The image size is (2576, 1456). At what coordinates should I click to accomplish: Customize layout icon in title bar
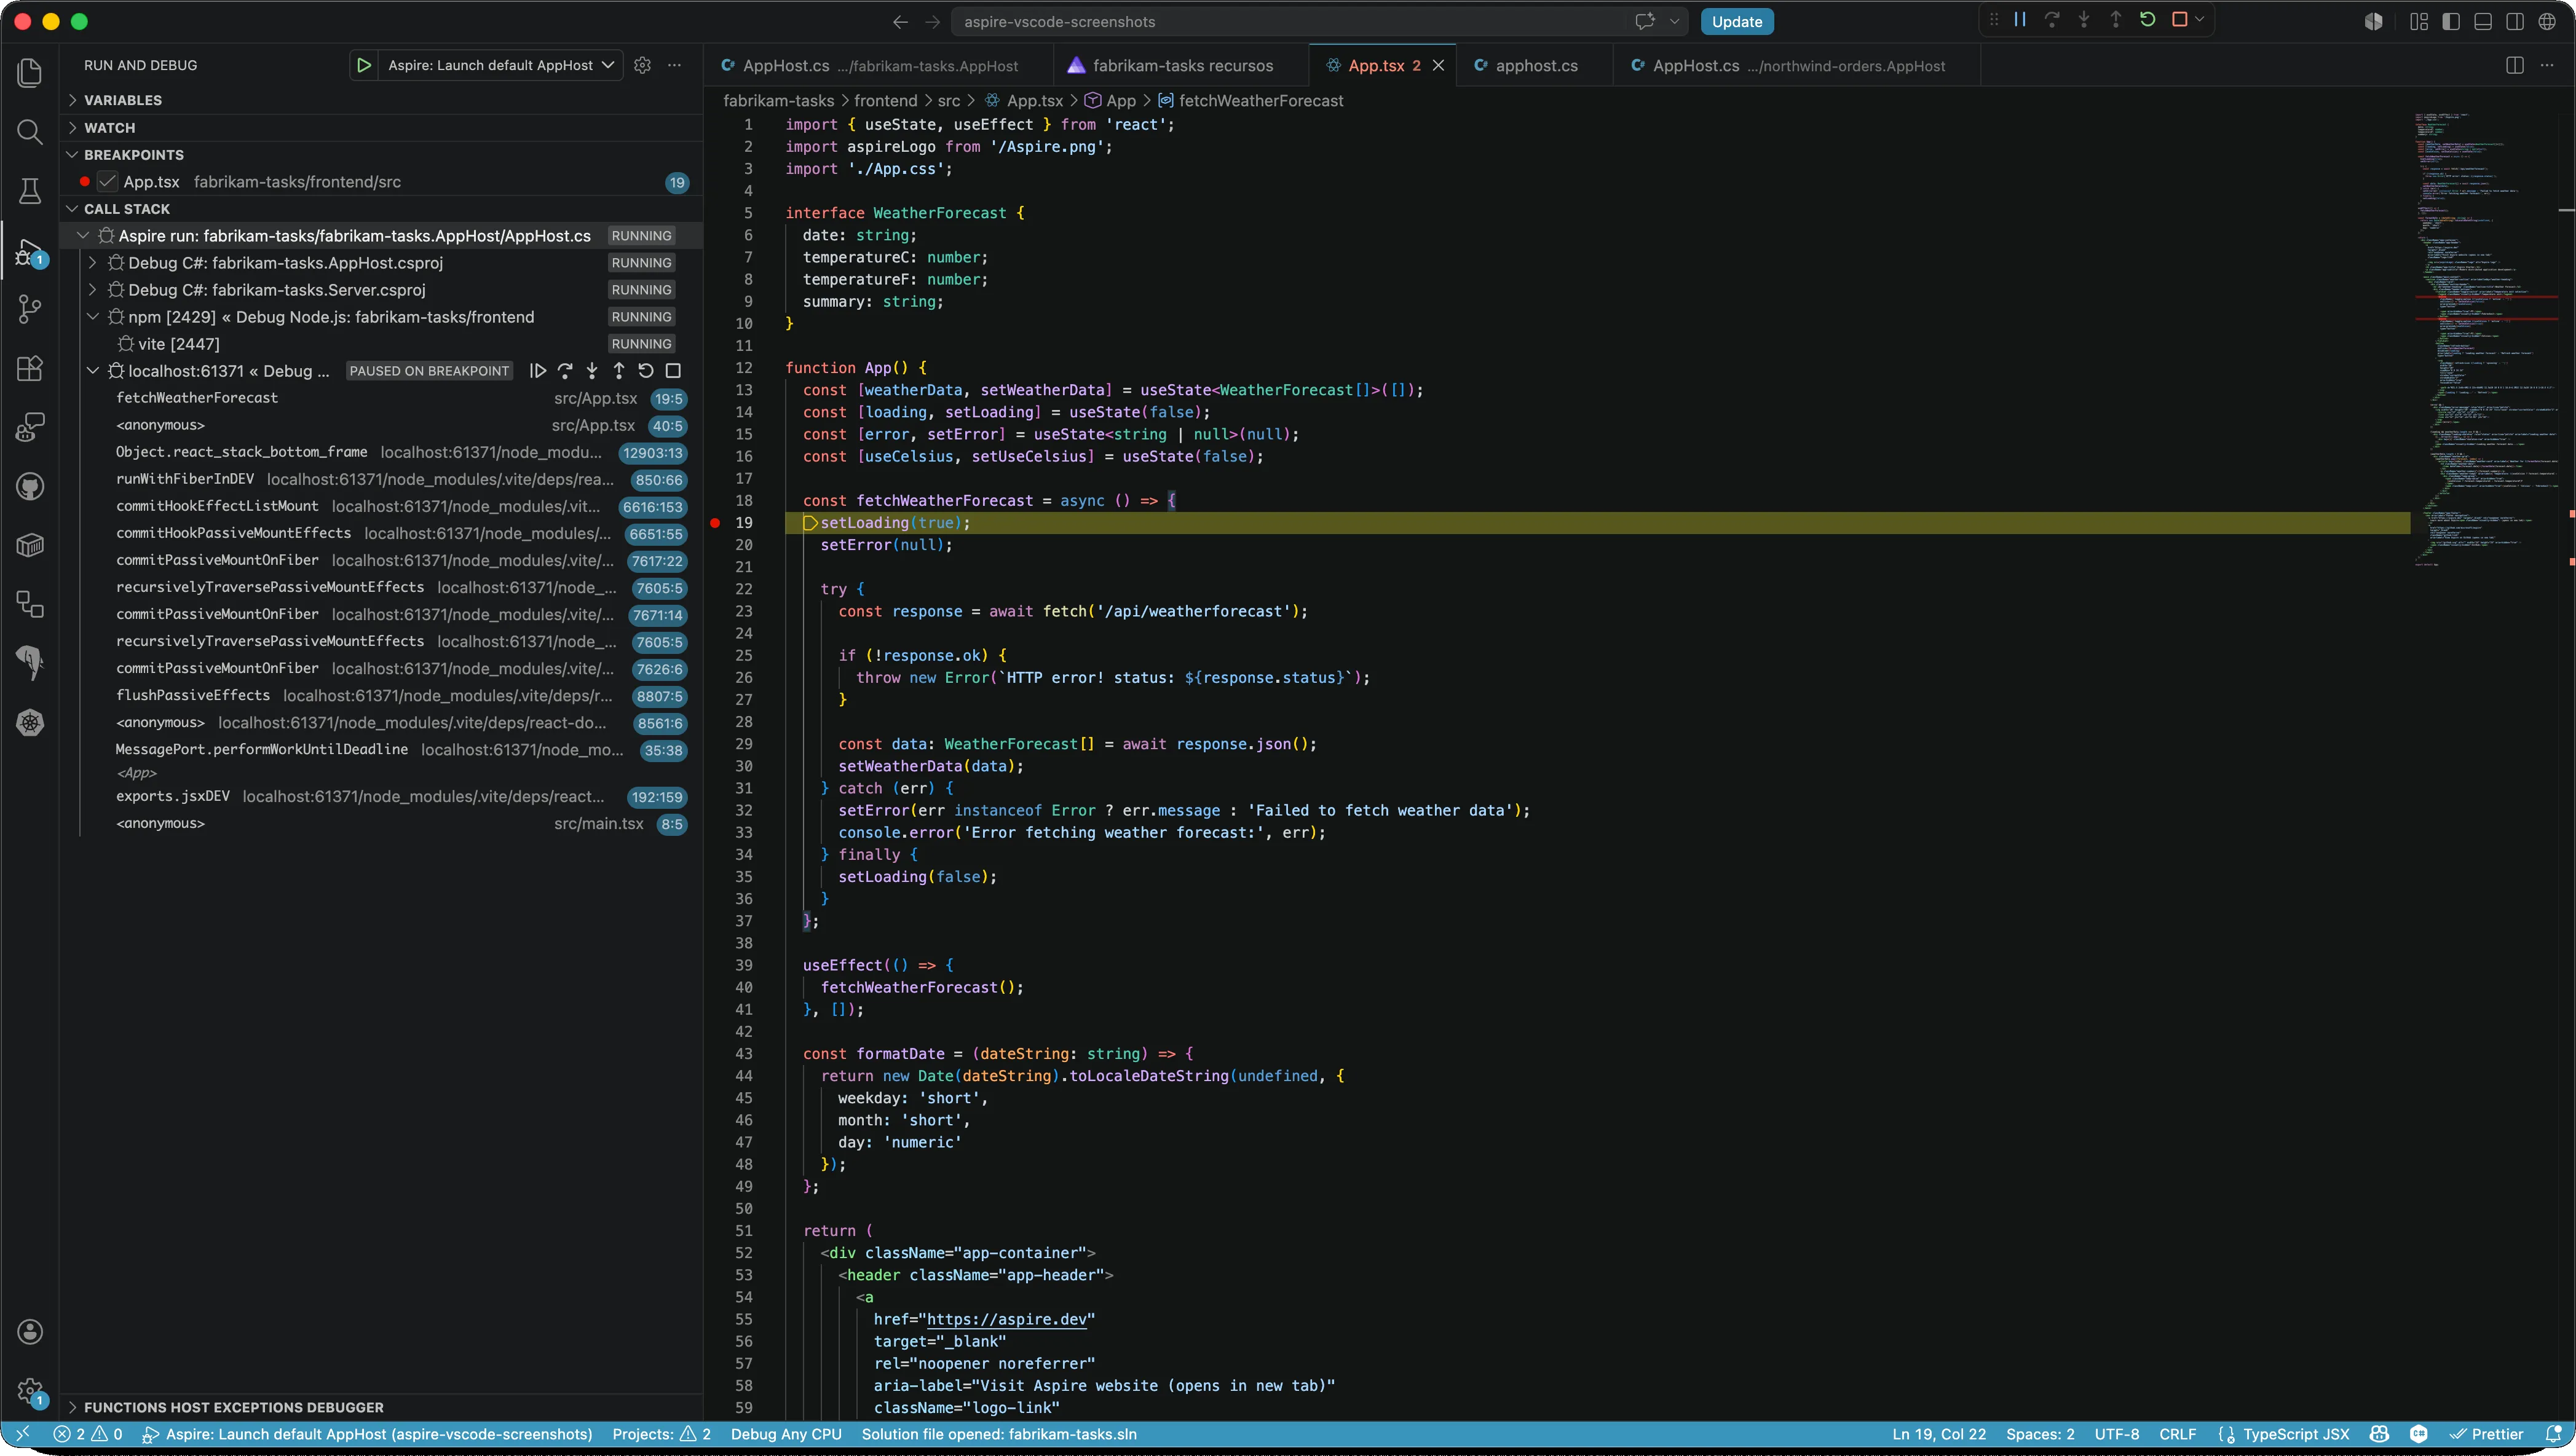tap(2419, 22)
